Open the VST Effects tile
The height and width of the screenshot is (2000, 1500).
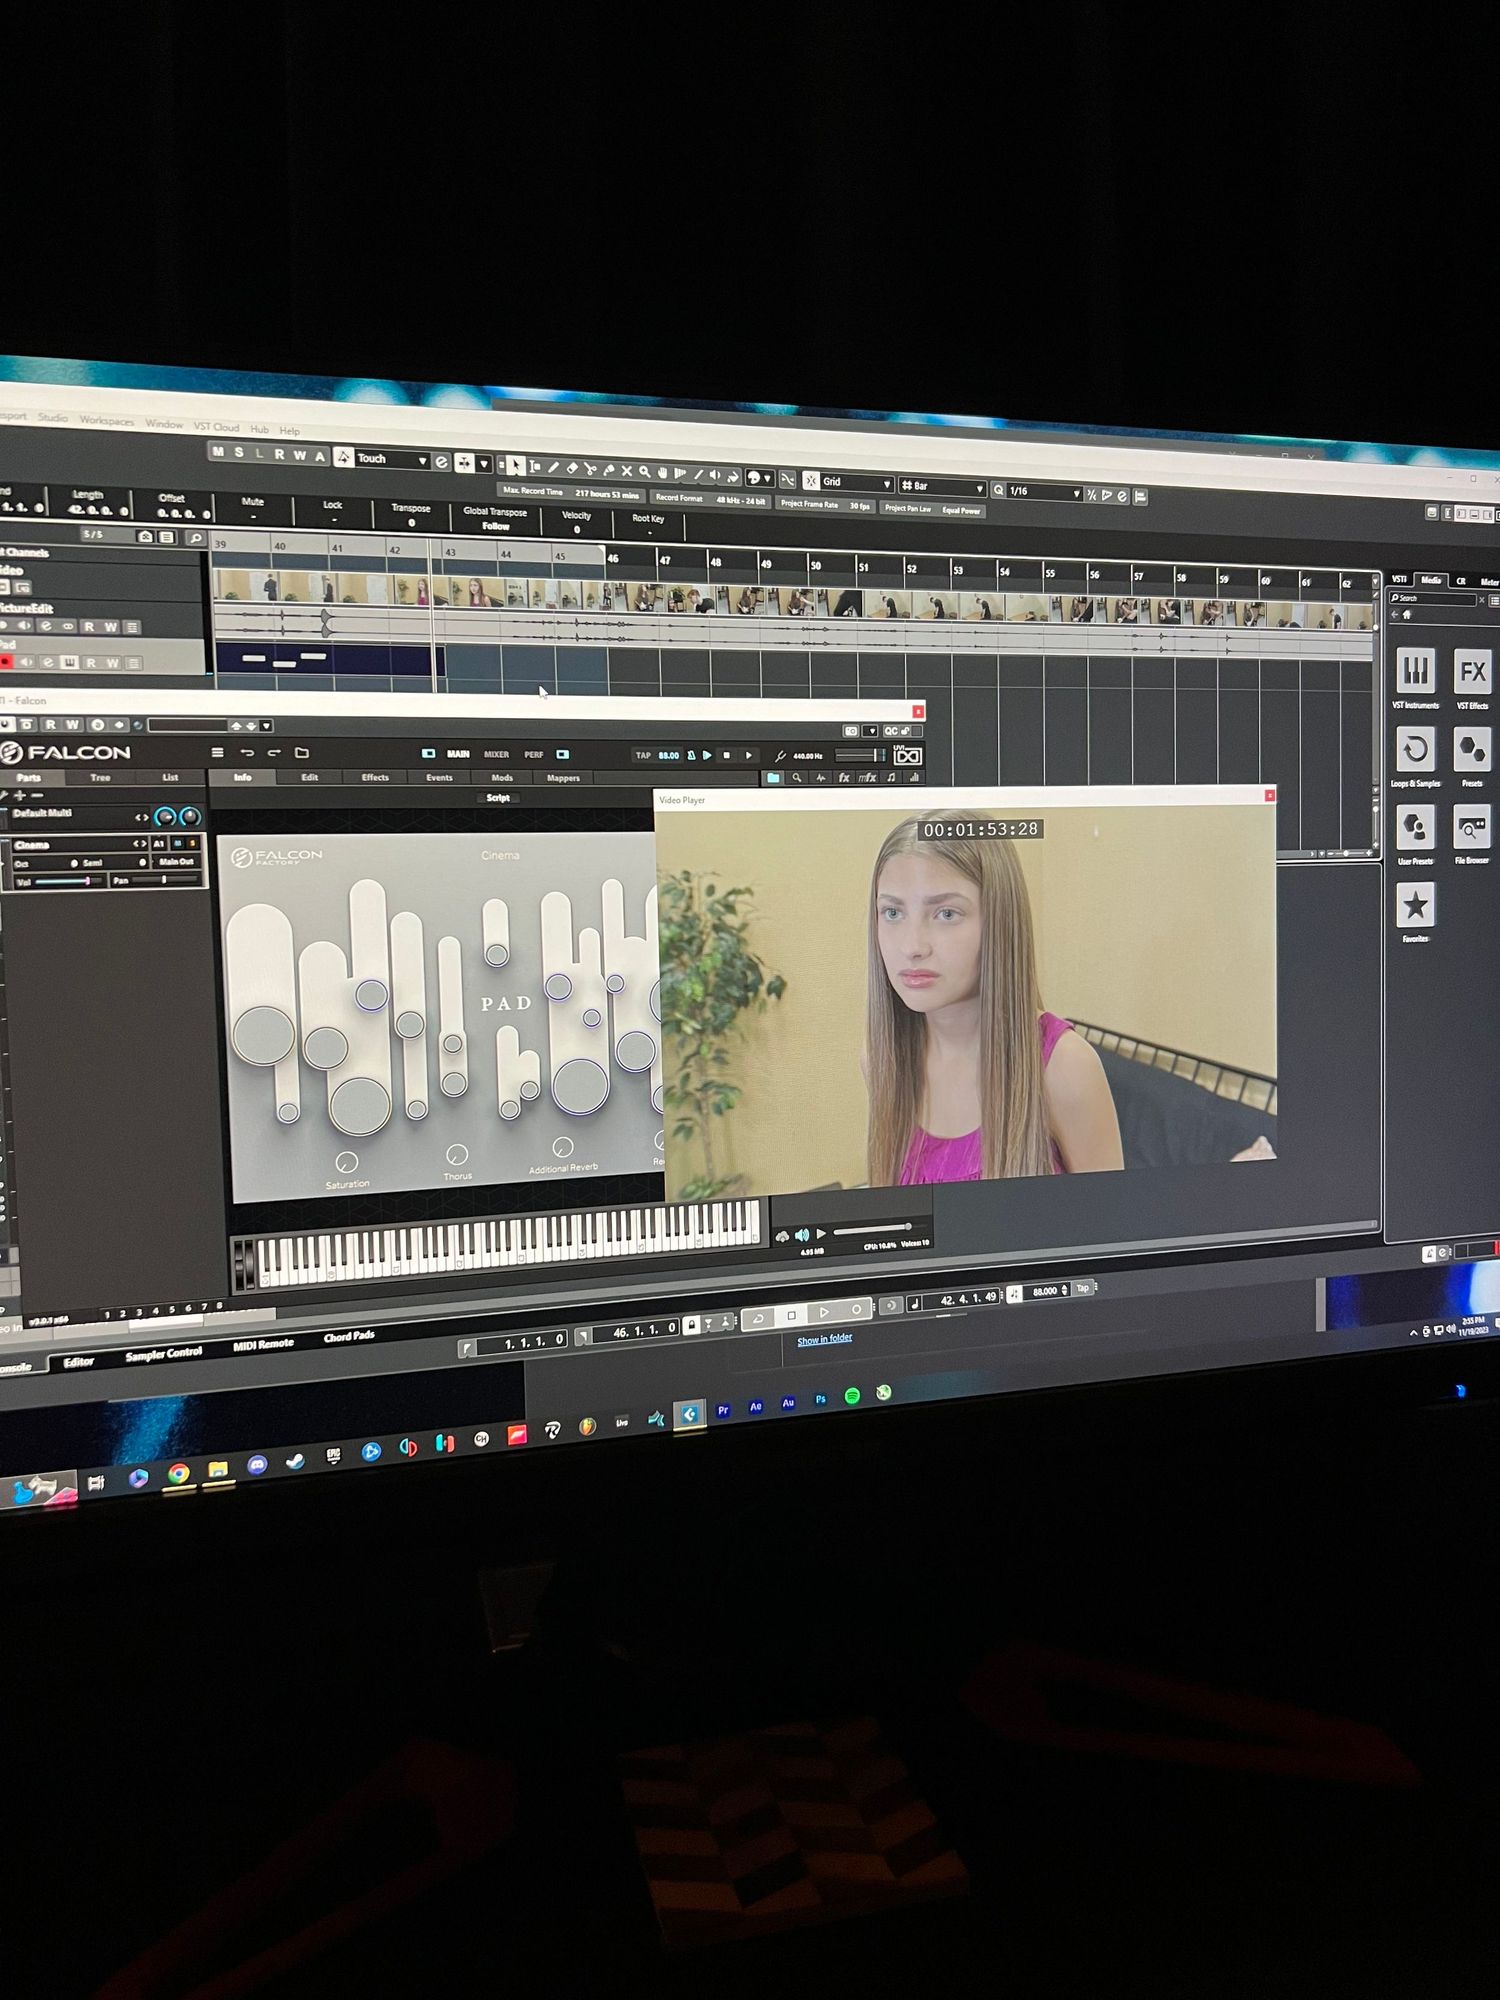pyautogui.click(x=1472, y=672)
